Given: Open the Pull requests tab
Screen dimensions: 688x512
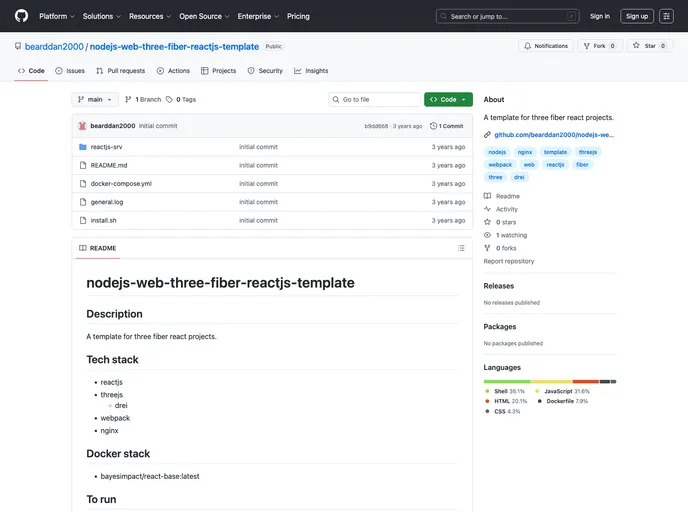Looking at the screenshot, I should tap(120, 71).
